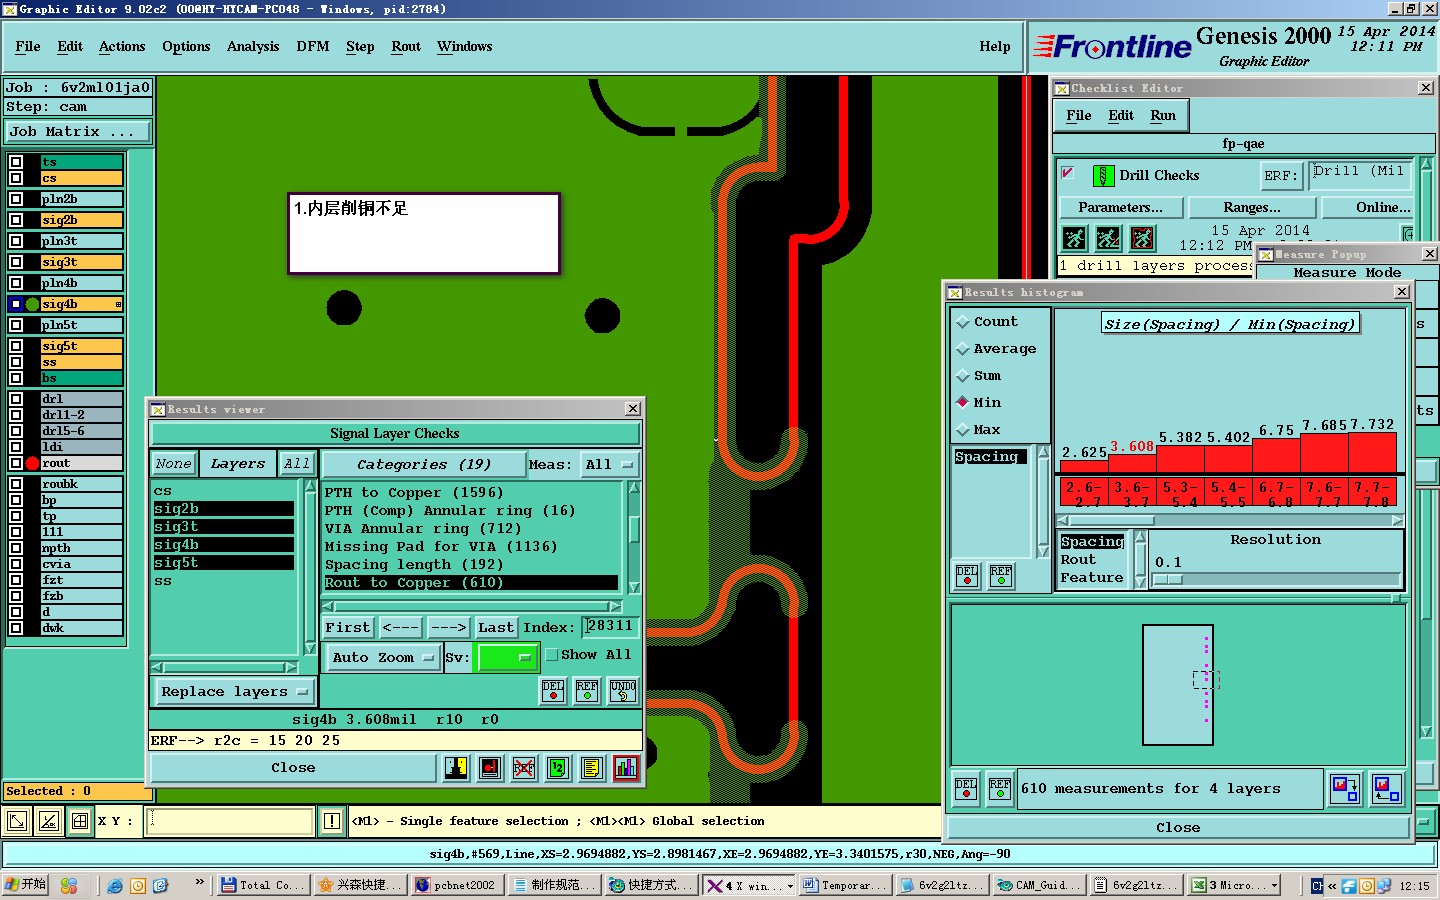Open the Meas All dropdown

click(611, 465)
